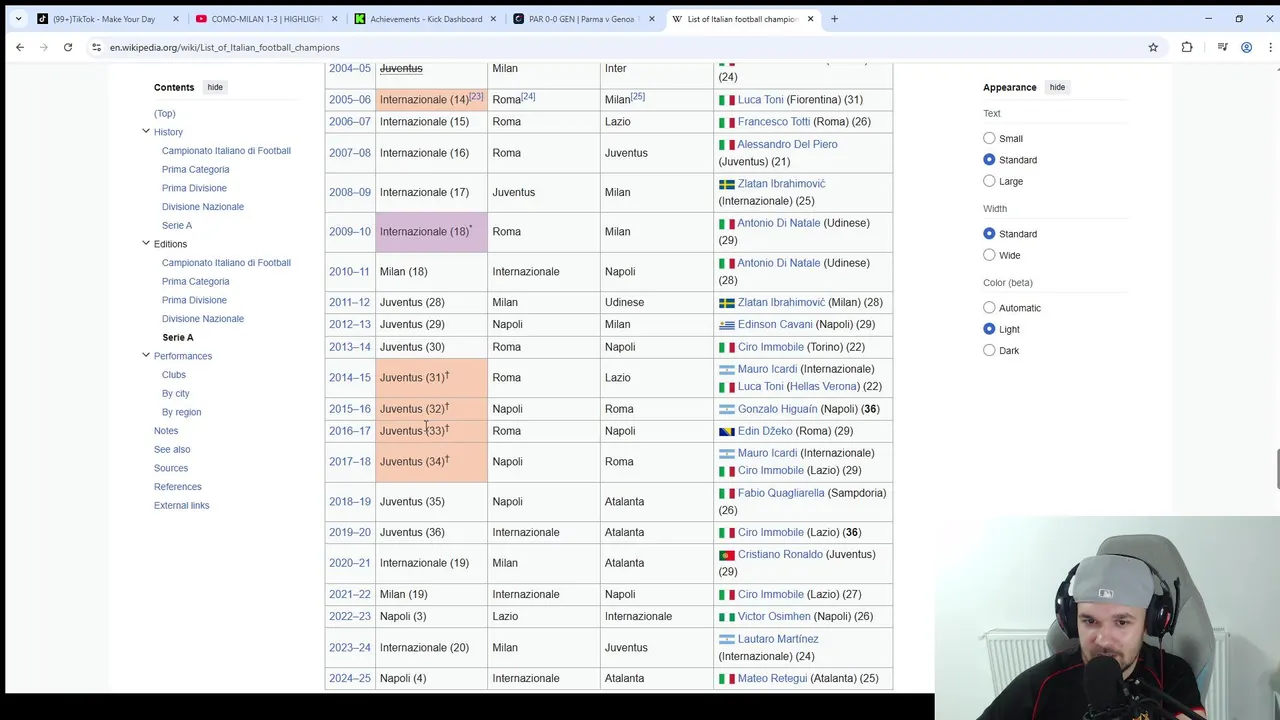Click the Sweden flag beside Ibrahimović (Milan)
Screen dimensions: 1280x720
(727, 303)
